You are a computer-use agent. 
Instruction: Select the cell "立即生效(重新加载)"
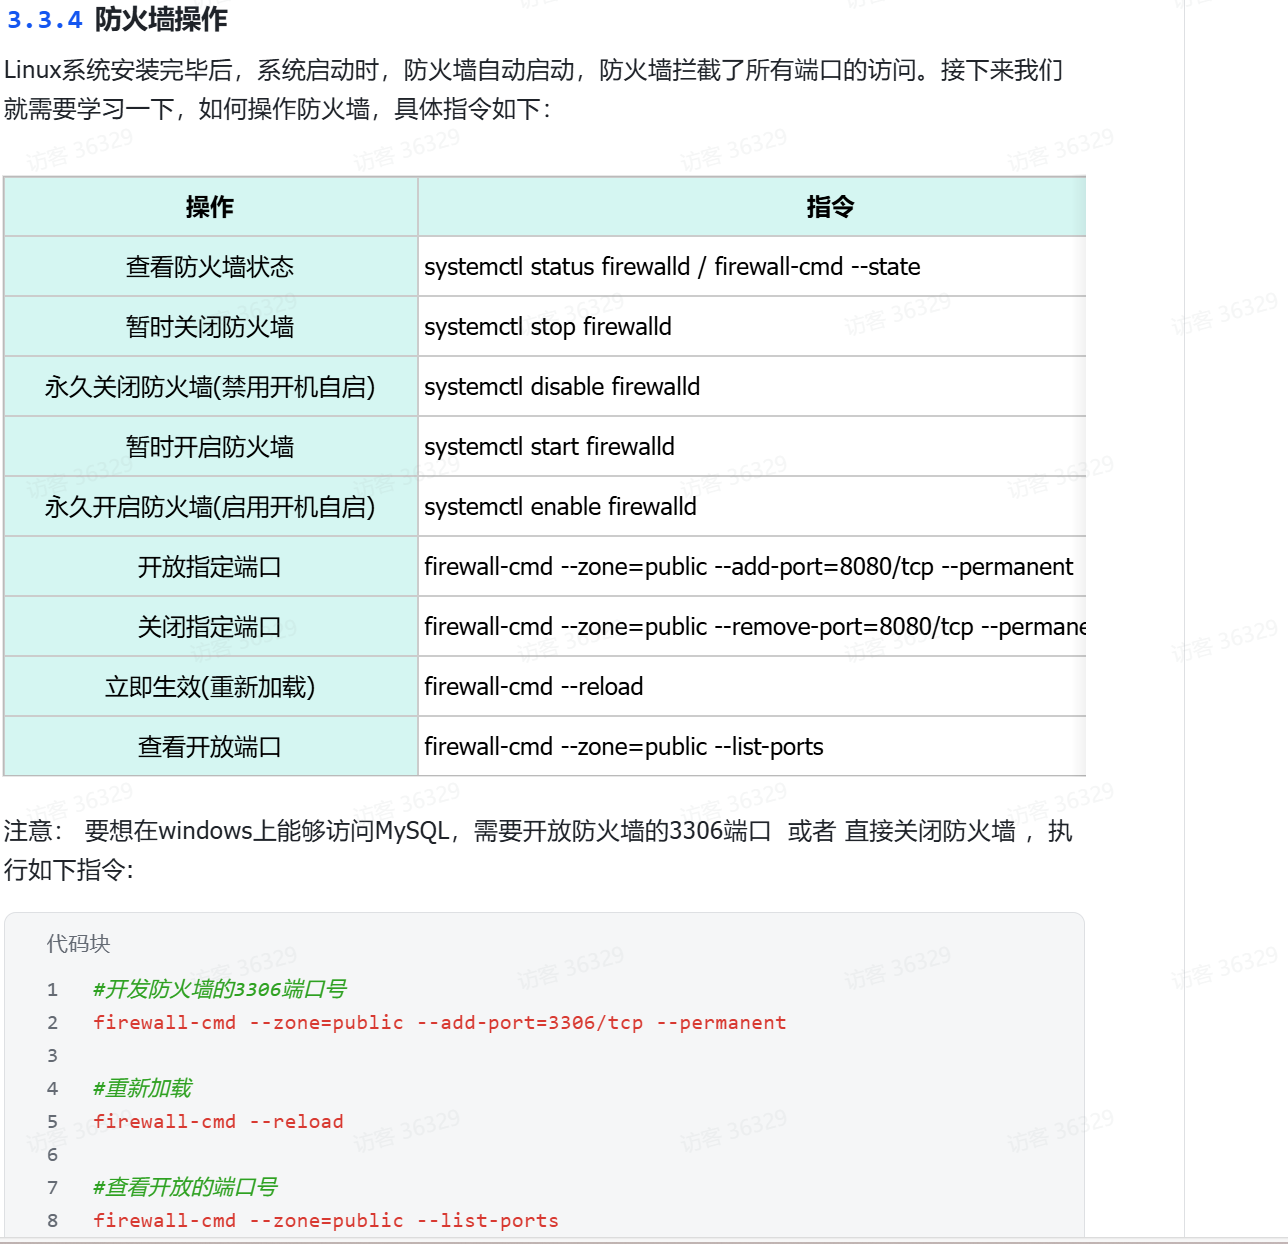pyautogui.click(x=210, y=687)
